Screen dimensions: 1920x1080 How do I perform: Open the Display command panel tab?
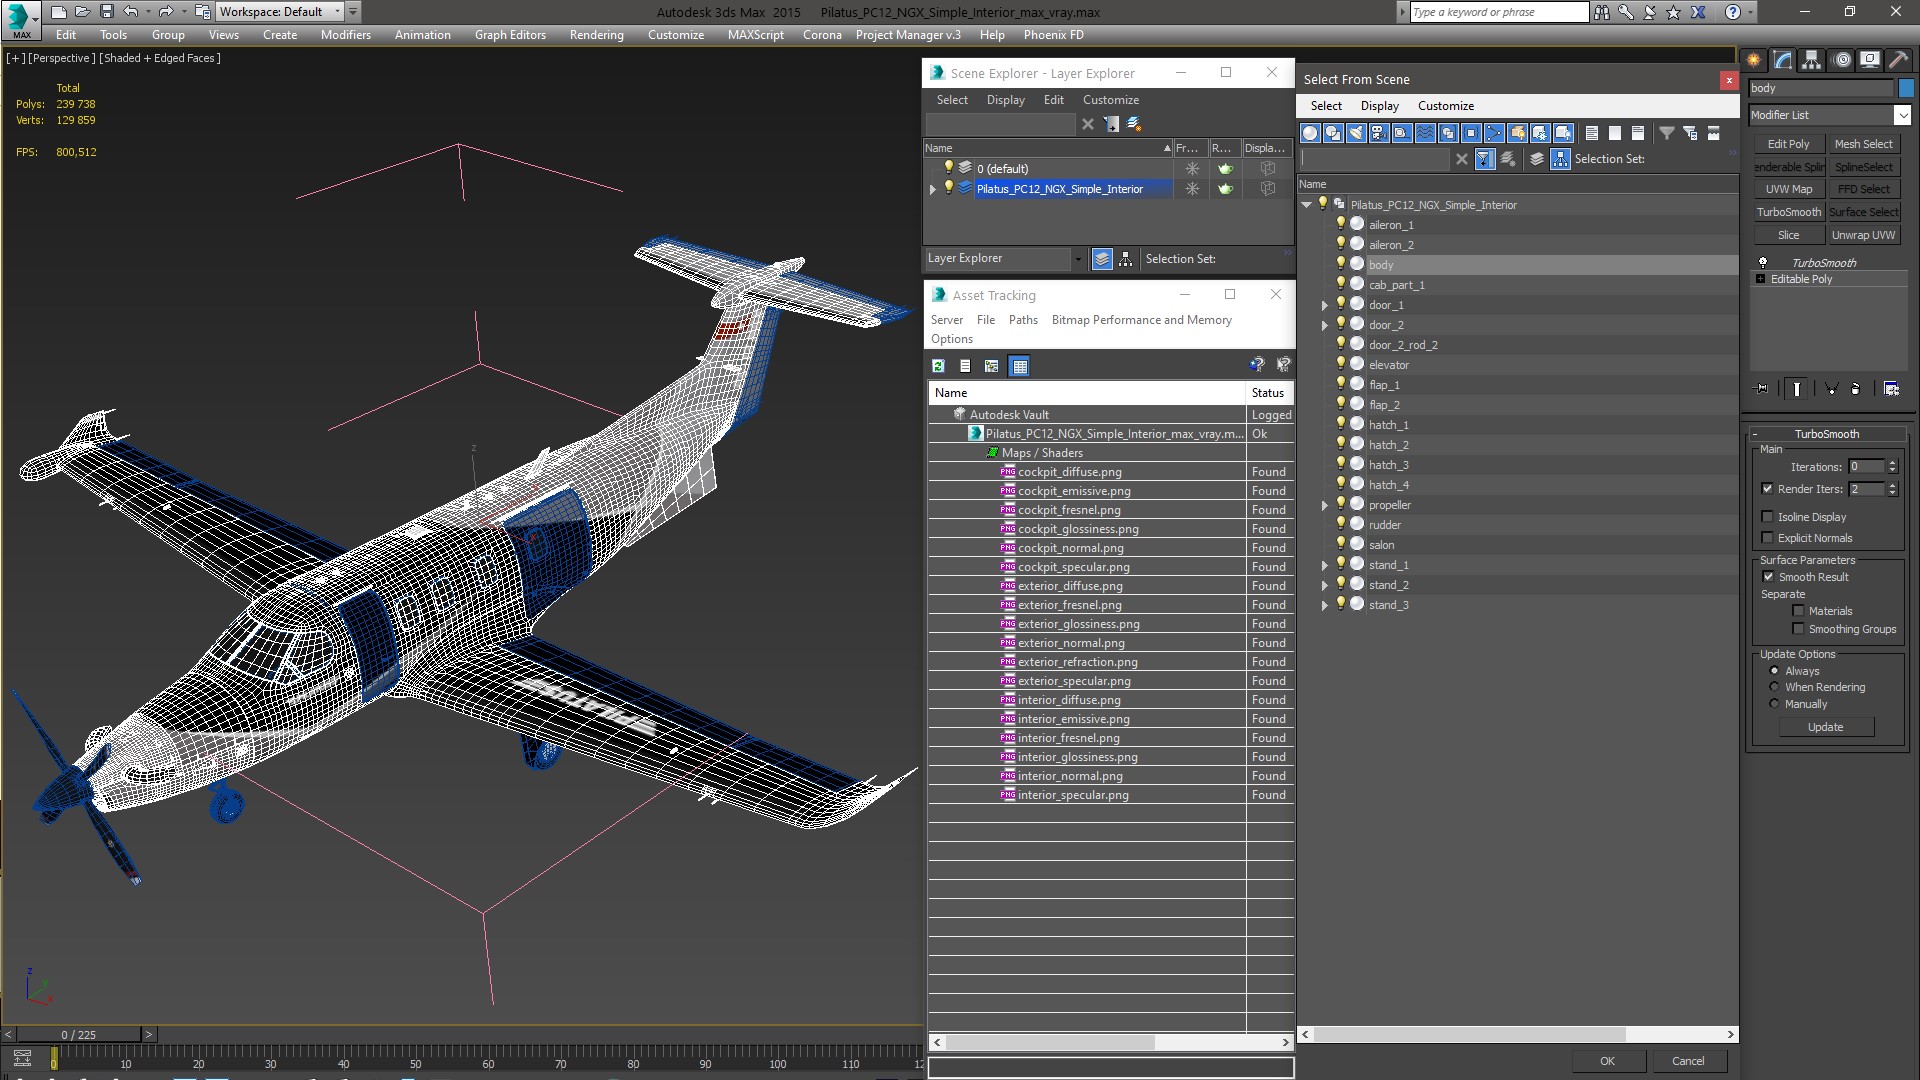coord(1870,60)
